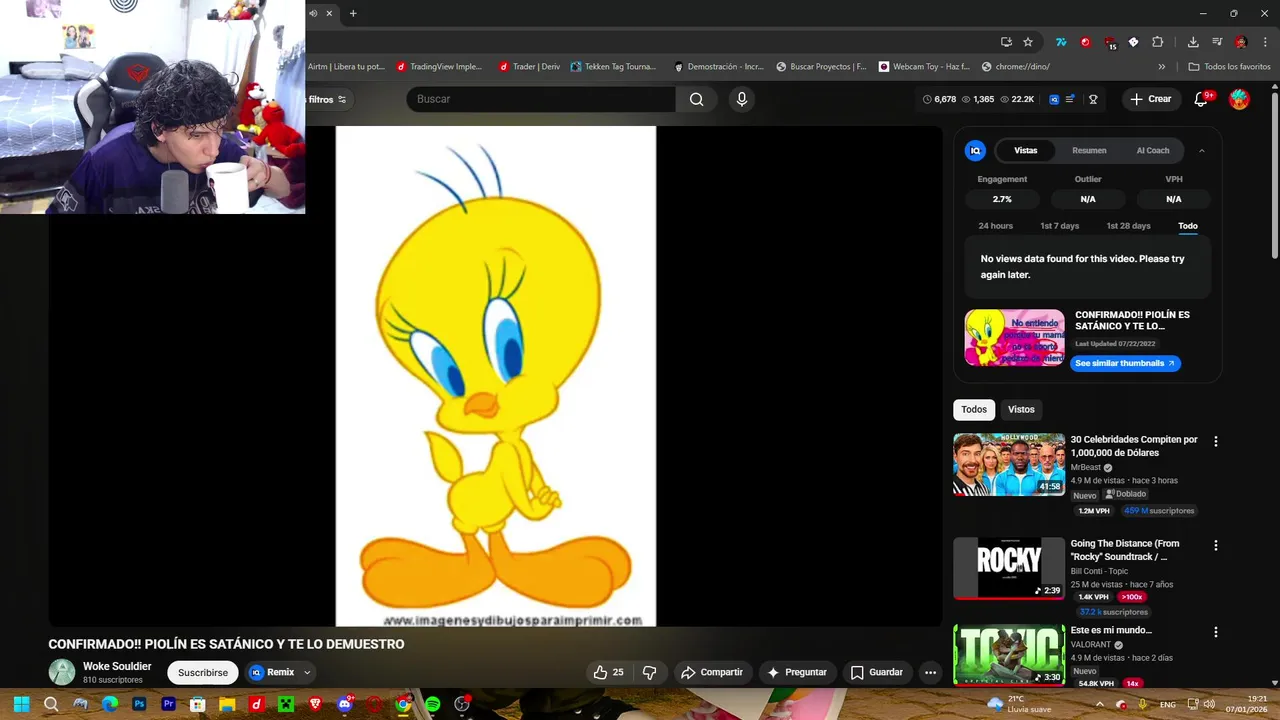Open the TradingView Imple... bookmark
Image resolution: width=1280 pixels, height=720 pixels.
tap(439, 67)
